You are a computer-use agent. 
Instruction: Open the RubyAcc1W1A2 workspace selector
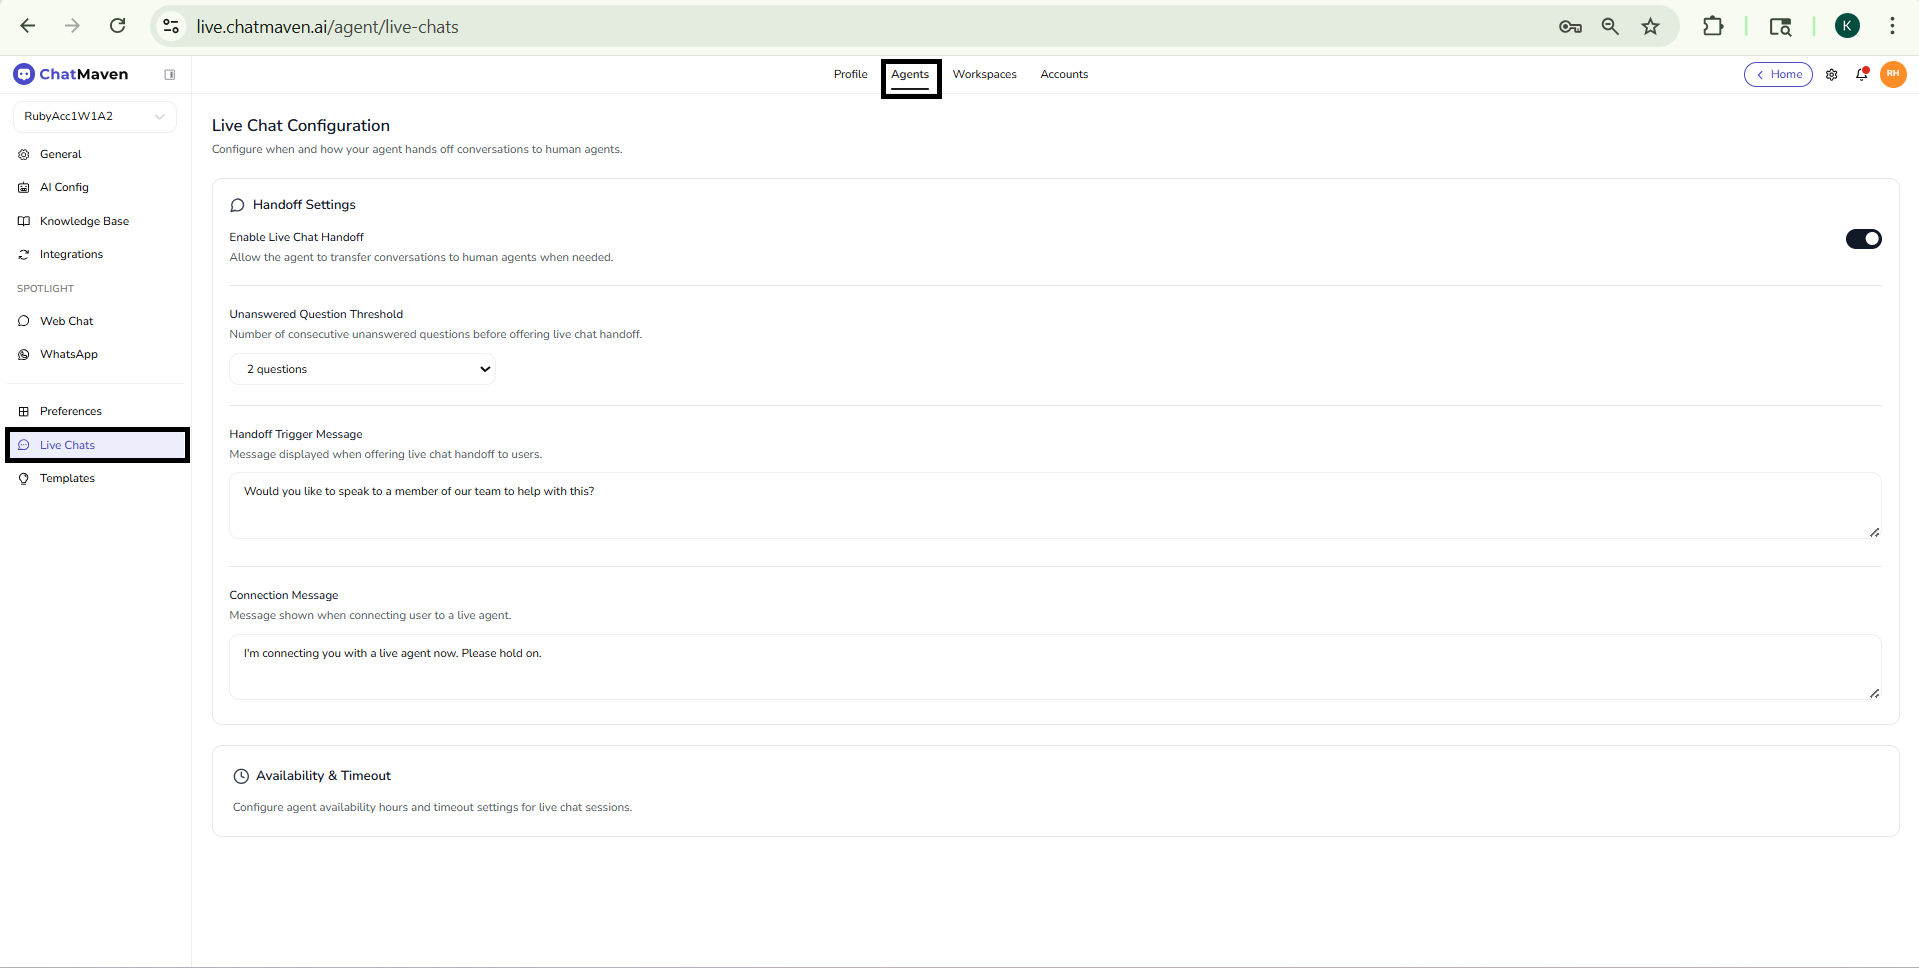[94, 116]
